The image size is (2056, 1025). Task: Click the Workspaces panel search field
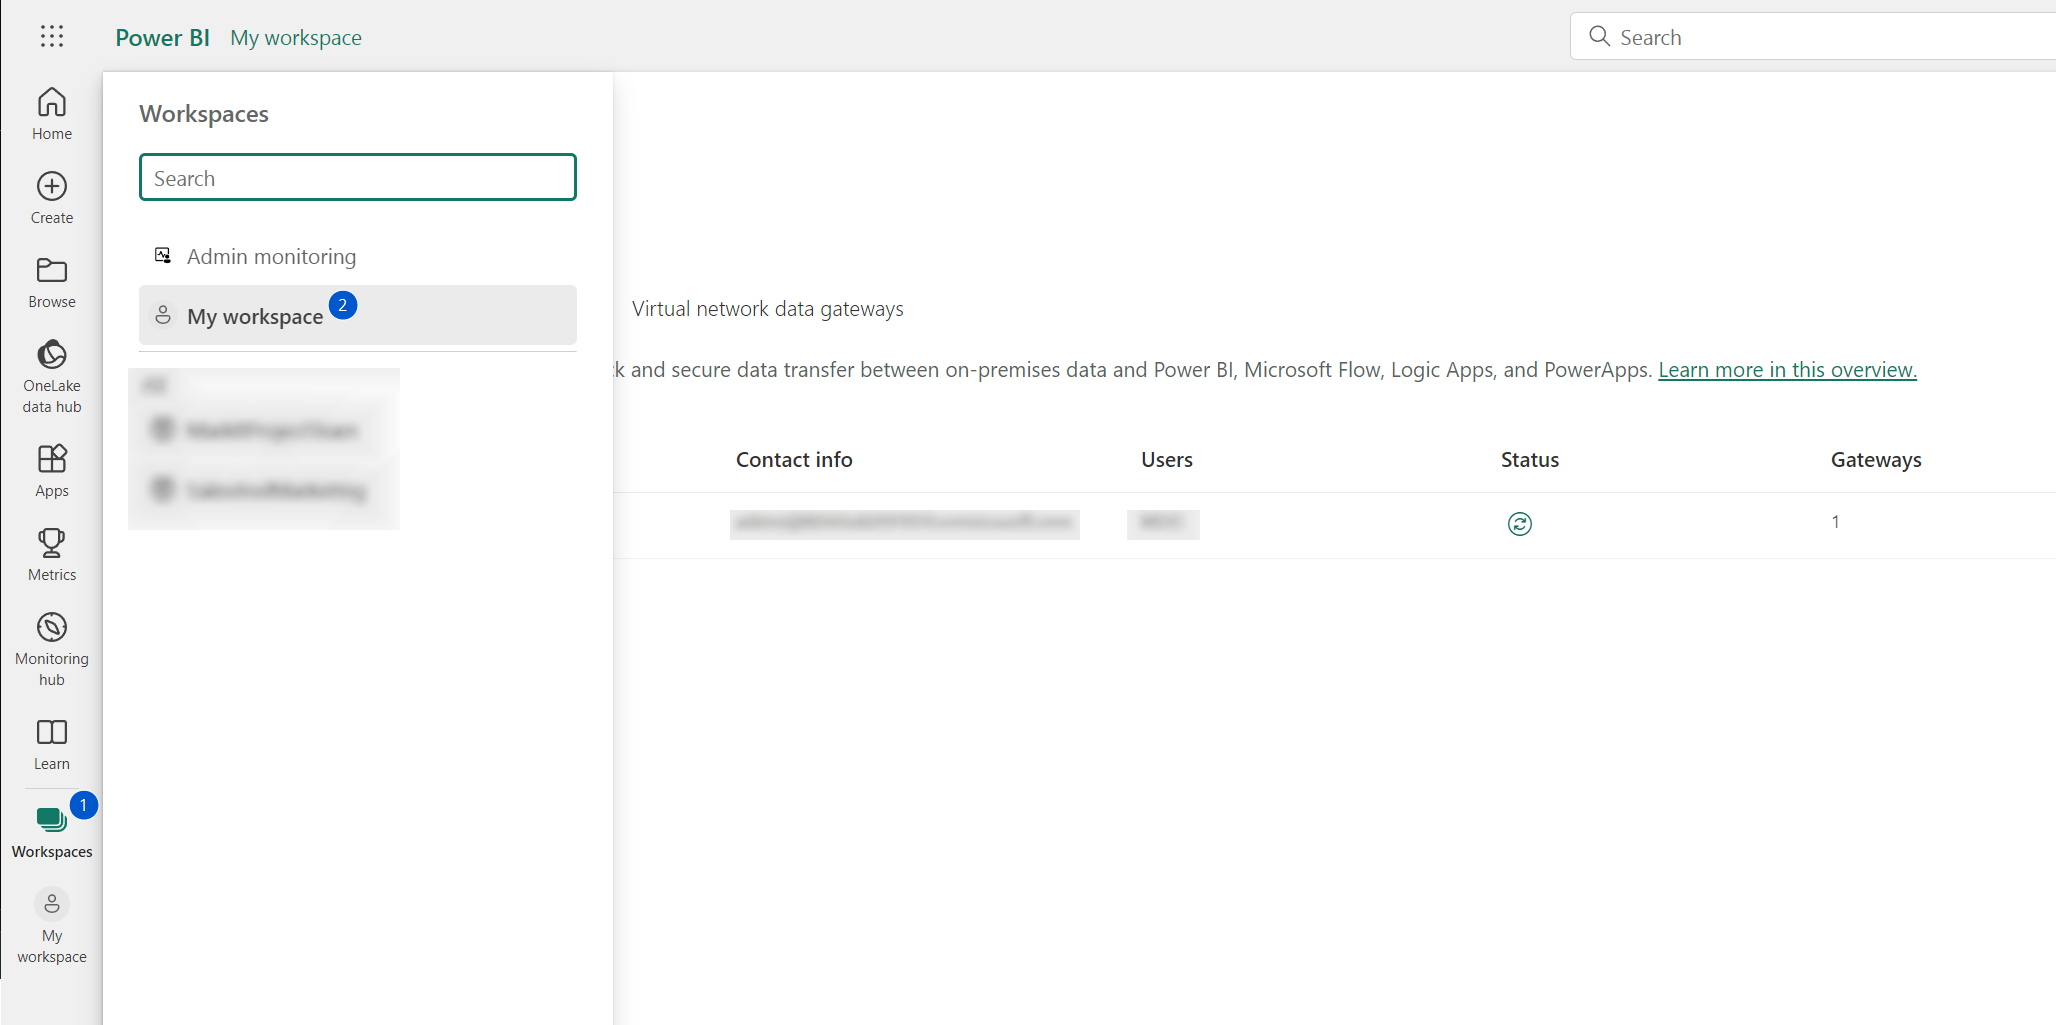pos(358,178)
